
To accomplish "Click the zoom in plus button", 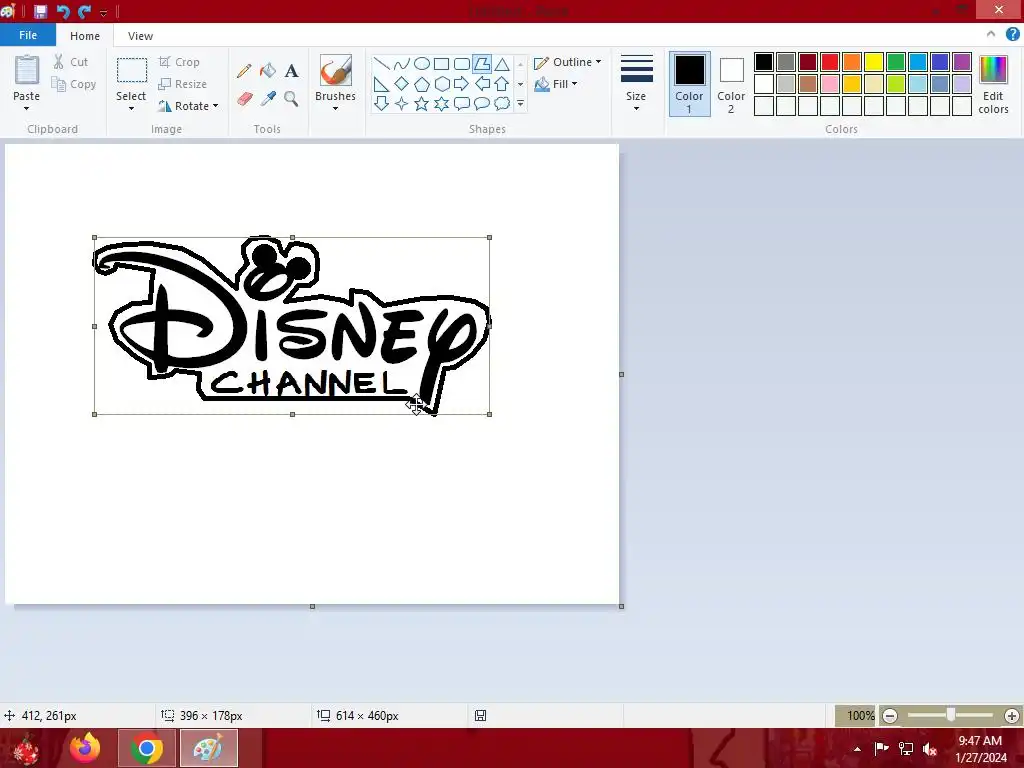I will [x=1012, y=716].
